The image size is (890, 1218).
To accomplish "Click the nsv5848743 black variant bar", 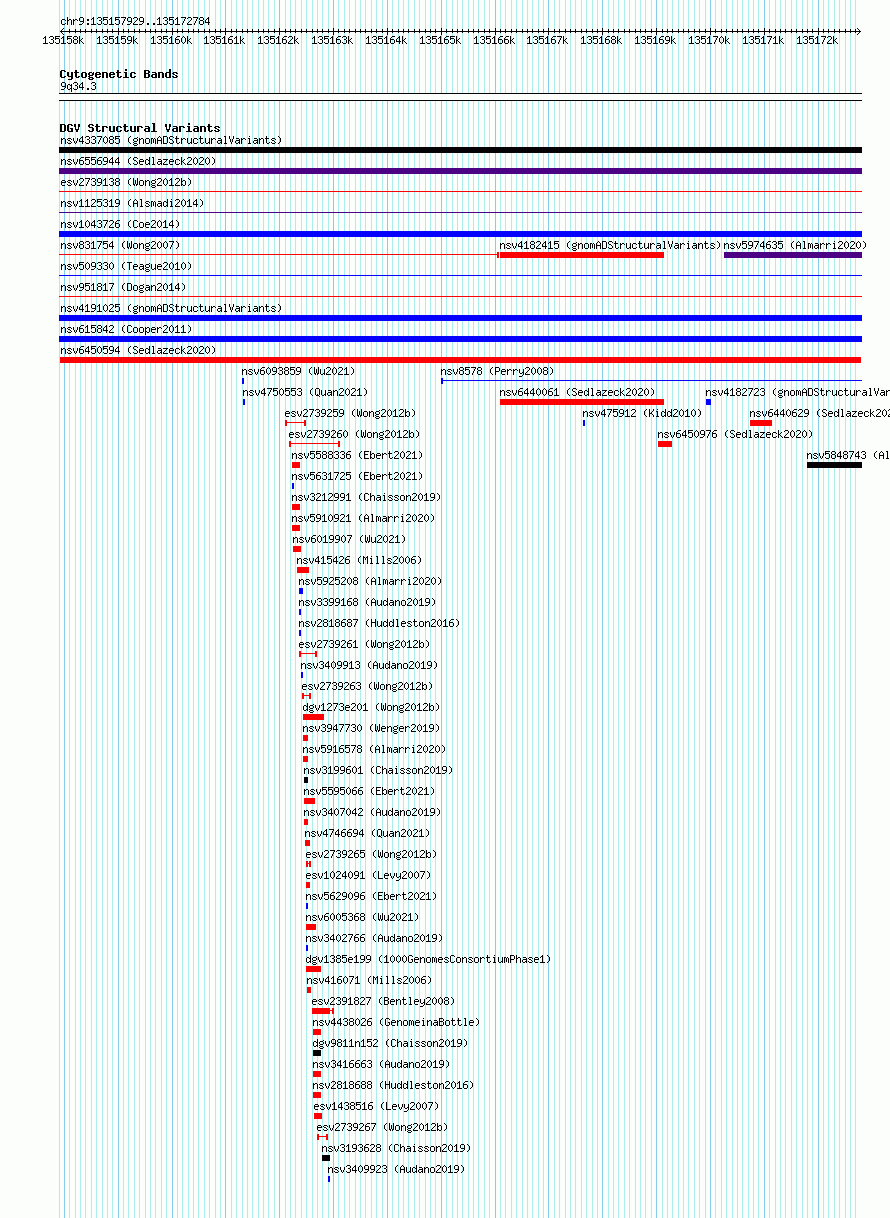I will (x=834, y=465).
